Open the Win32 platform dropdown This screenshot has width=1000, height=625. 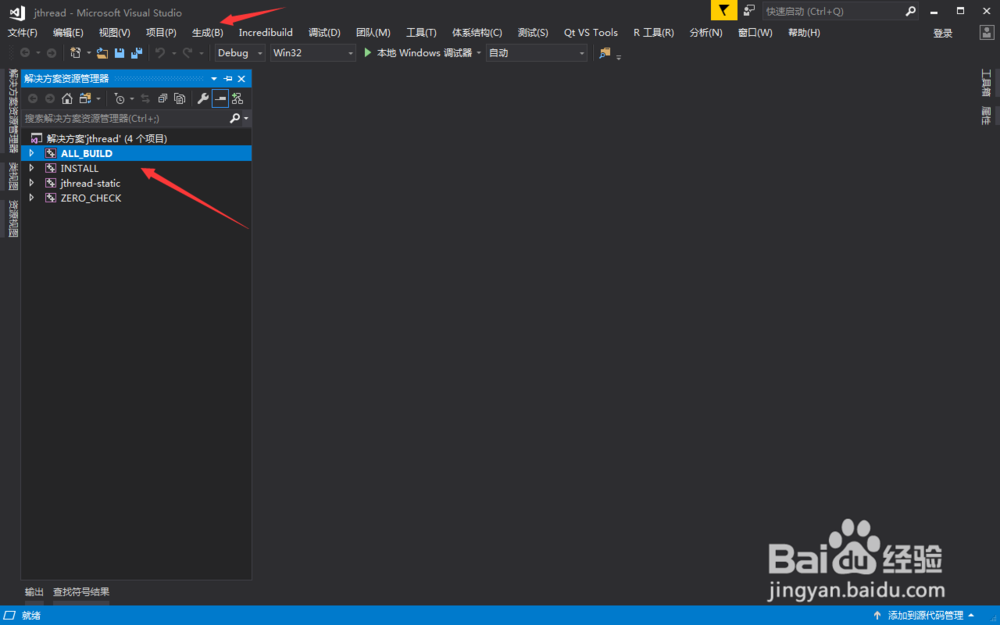click(312, 53)
